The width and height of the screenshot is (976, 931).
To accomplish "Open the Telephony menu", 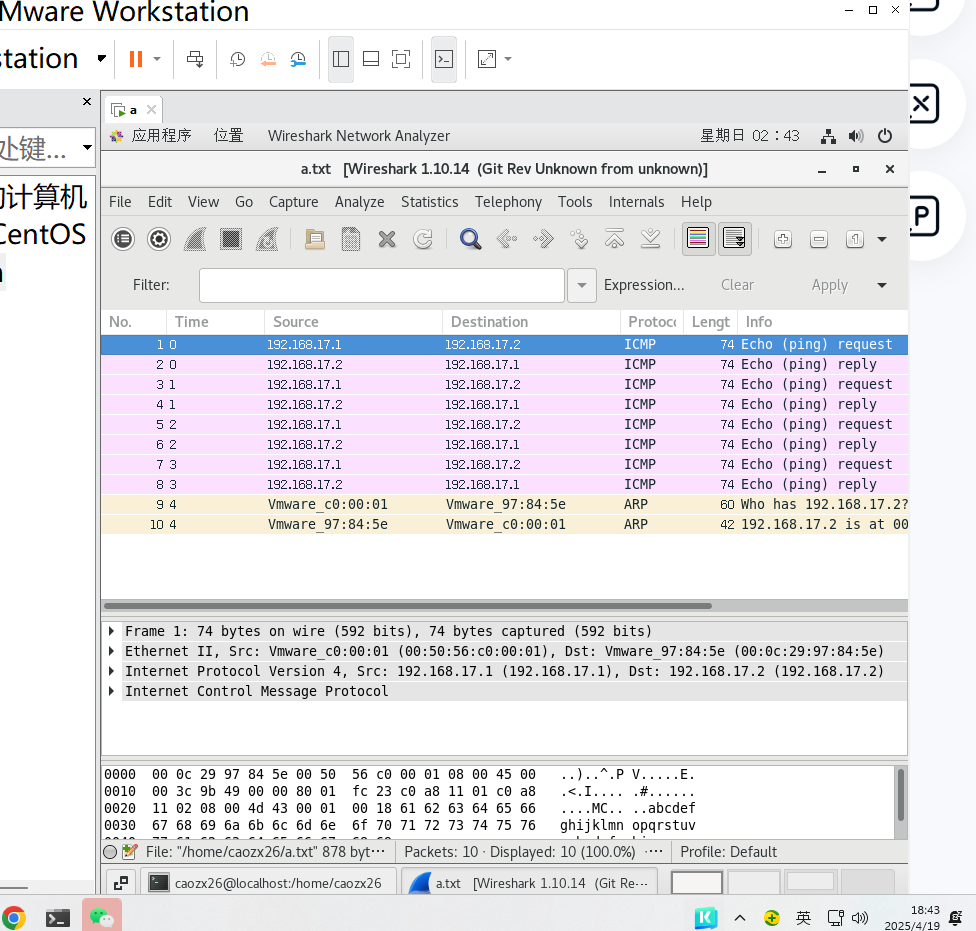I will (x=508, y=202).
